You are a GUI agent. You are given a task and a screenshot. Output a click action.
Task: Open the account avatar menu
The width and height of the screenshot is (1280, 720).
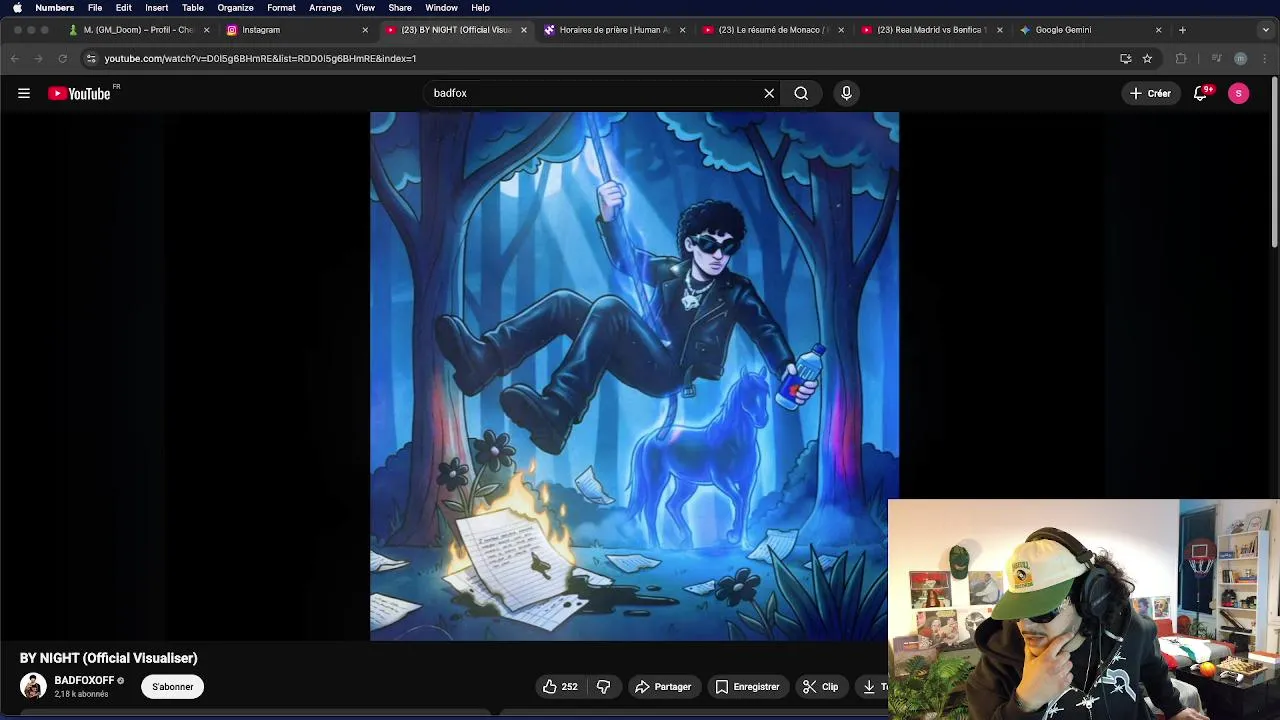tap(1238, 93)
